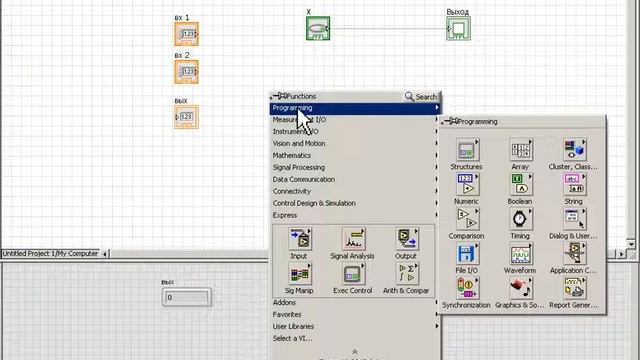Open the Application Control palette
640x360 pixels.
574,254
